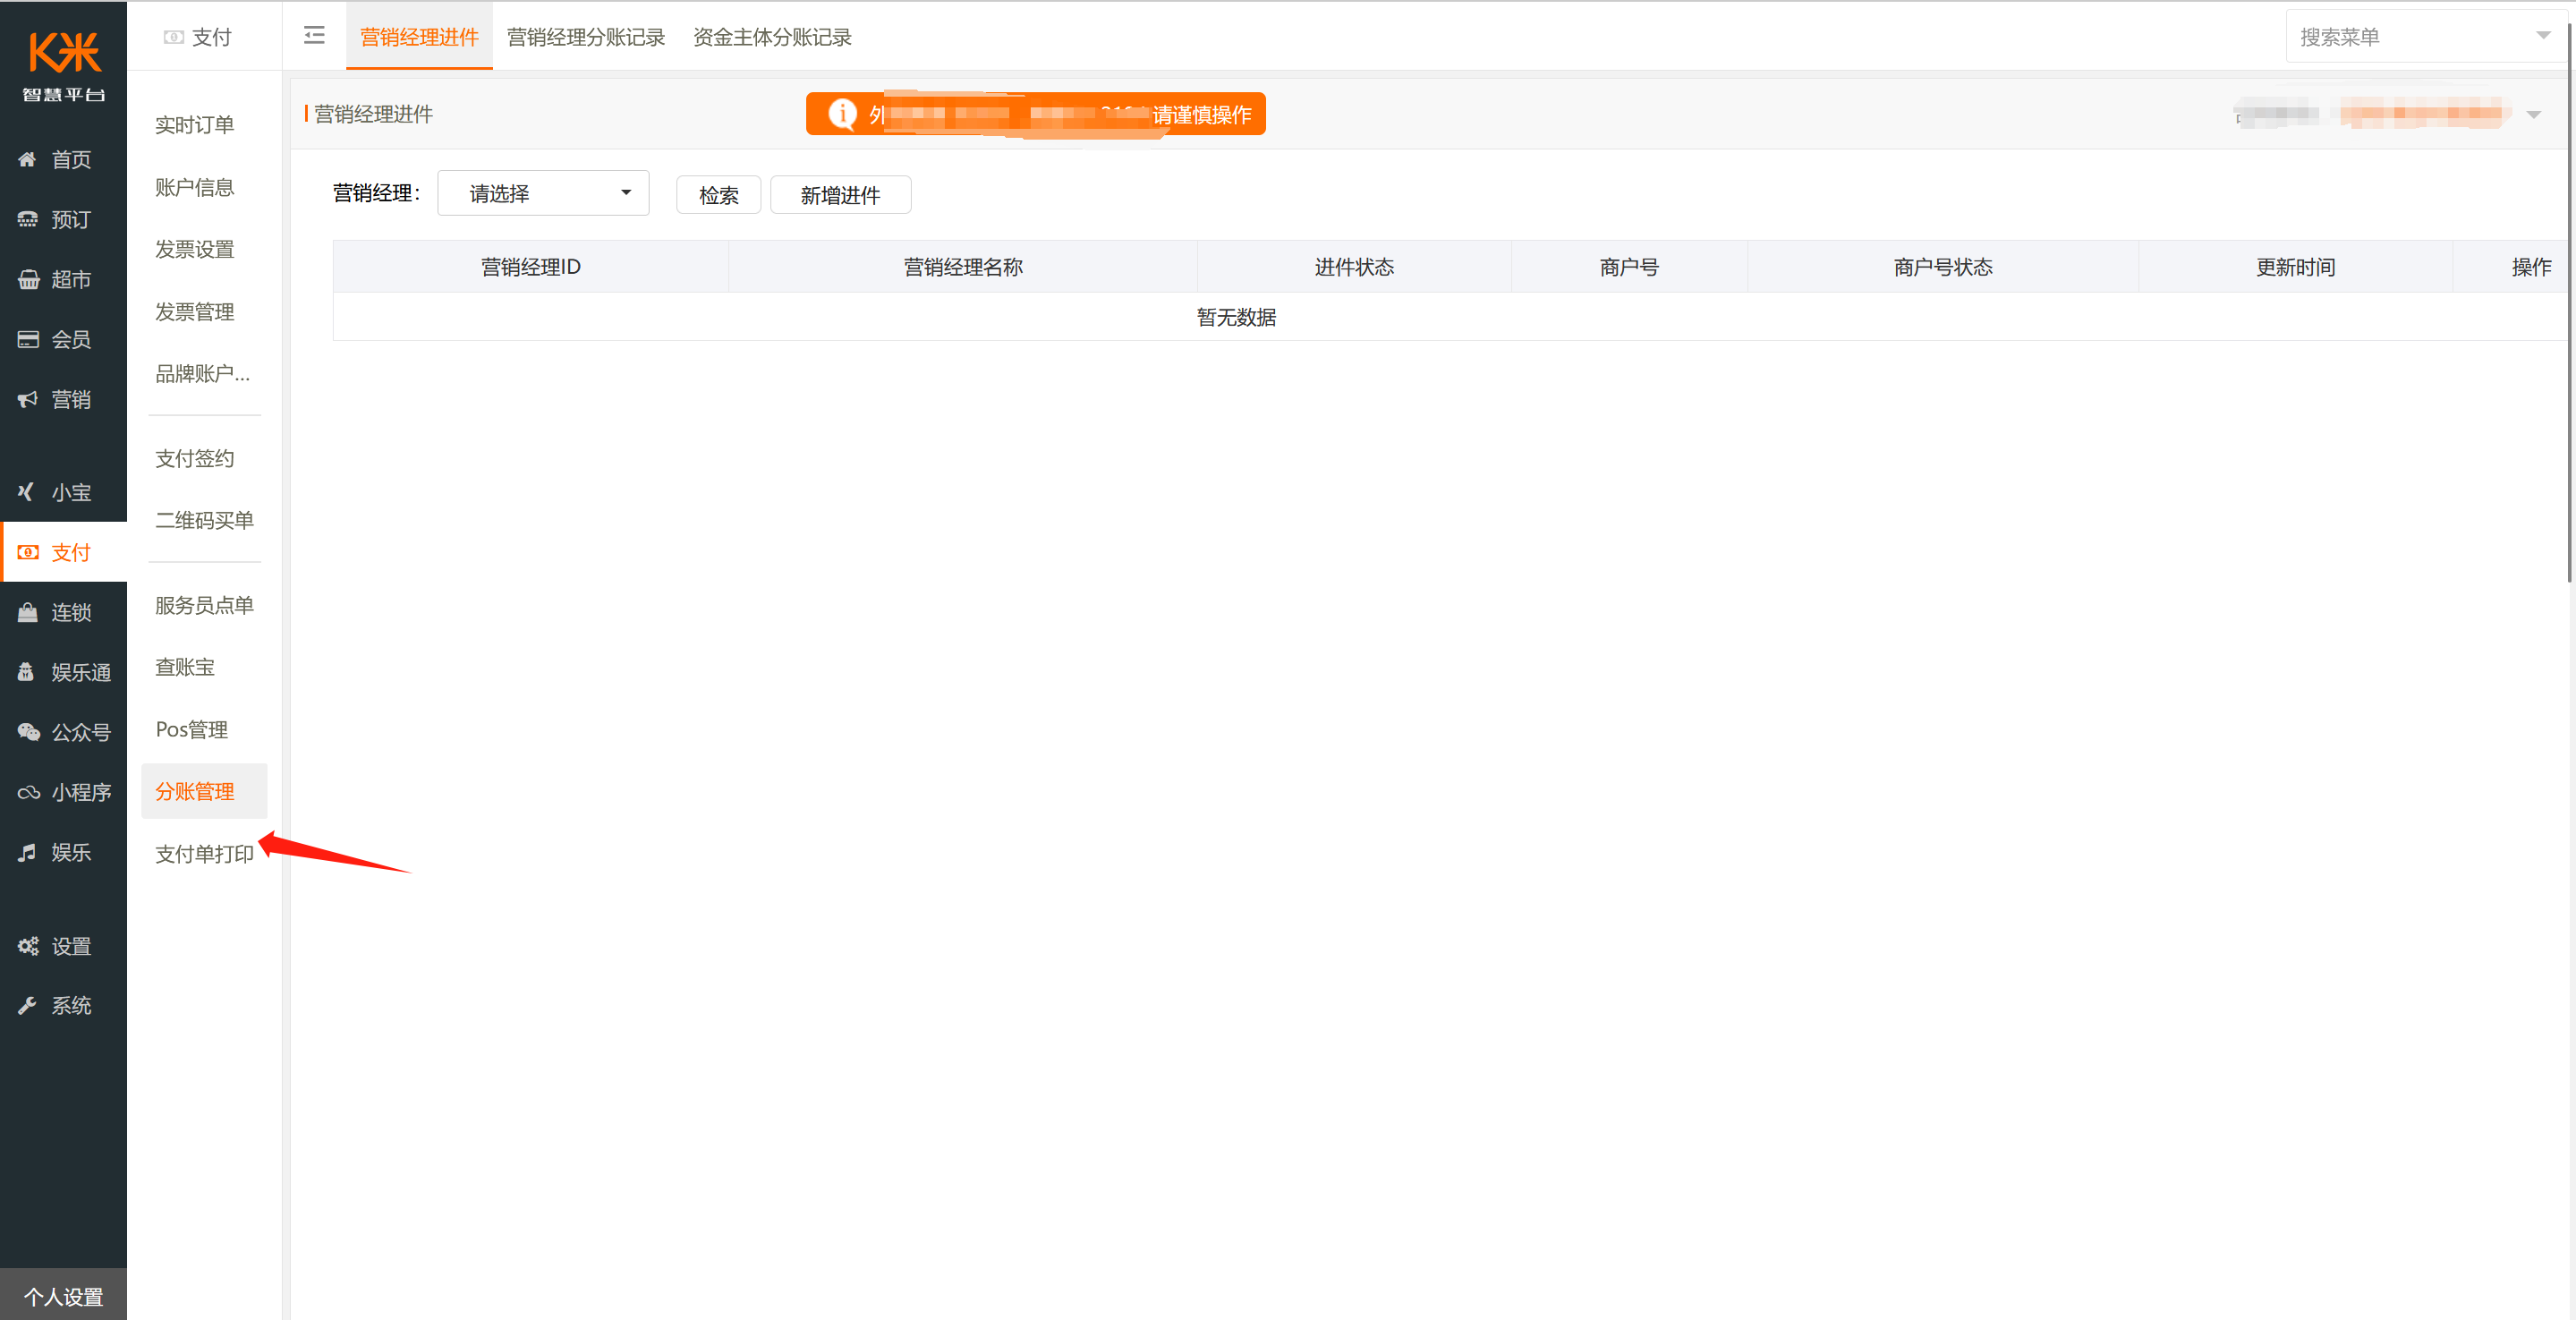Open 发票设置 submenu item
Screen dimensions: 2576x1320
click(195, 249)
